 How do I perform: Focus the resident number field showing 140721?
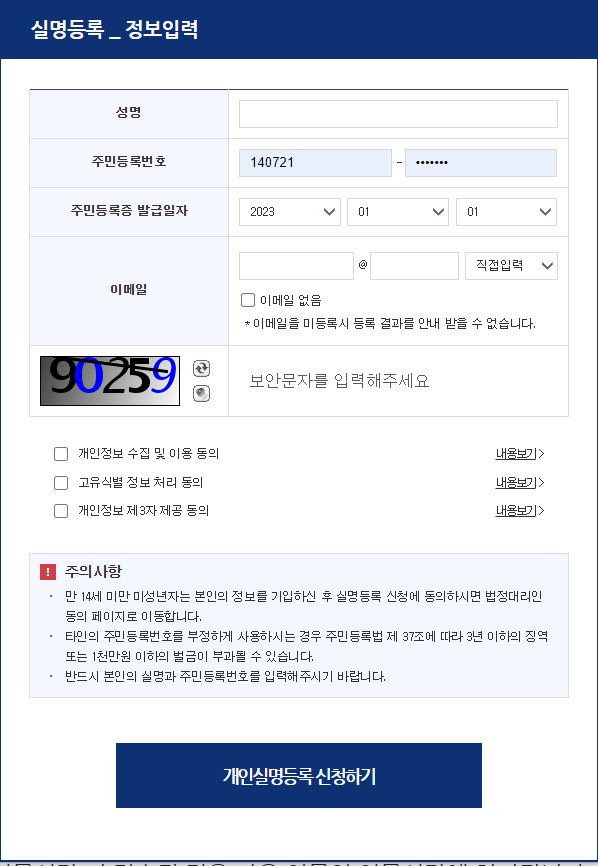[315, 163]
